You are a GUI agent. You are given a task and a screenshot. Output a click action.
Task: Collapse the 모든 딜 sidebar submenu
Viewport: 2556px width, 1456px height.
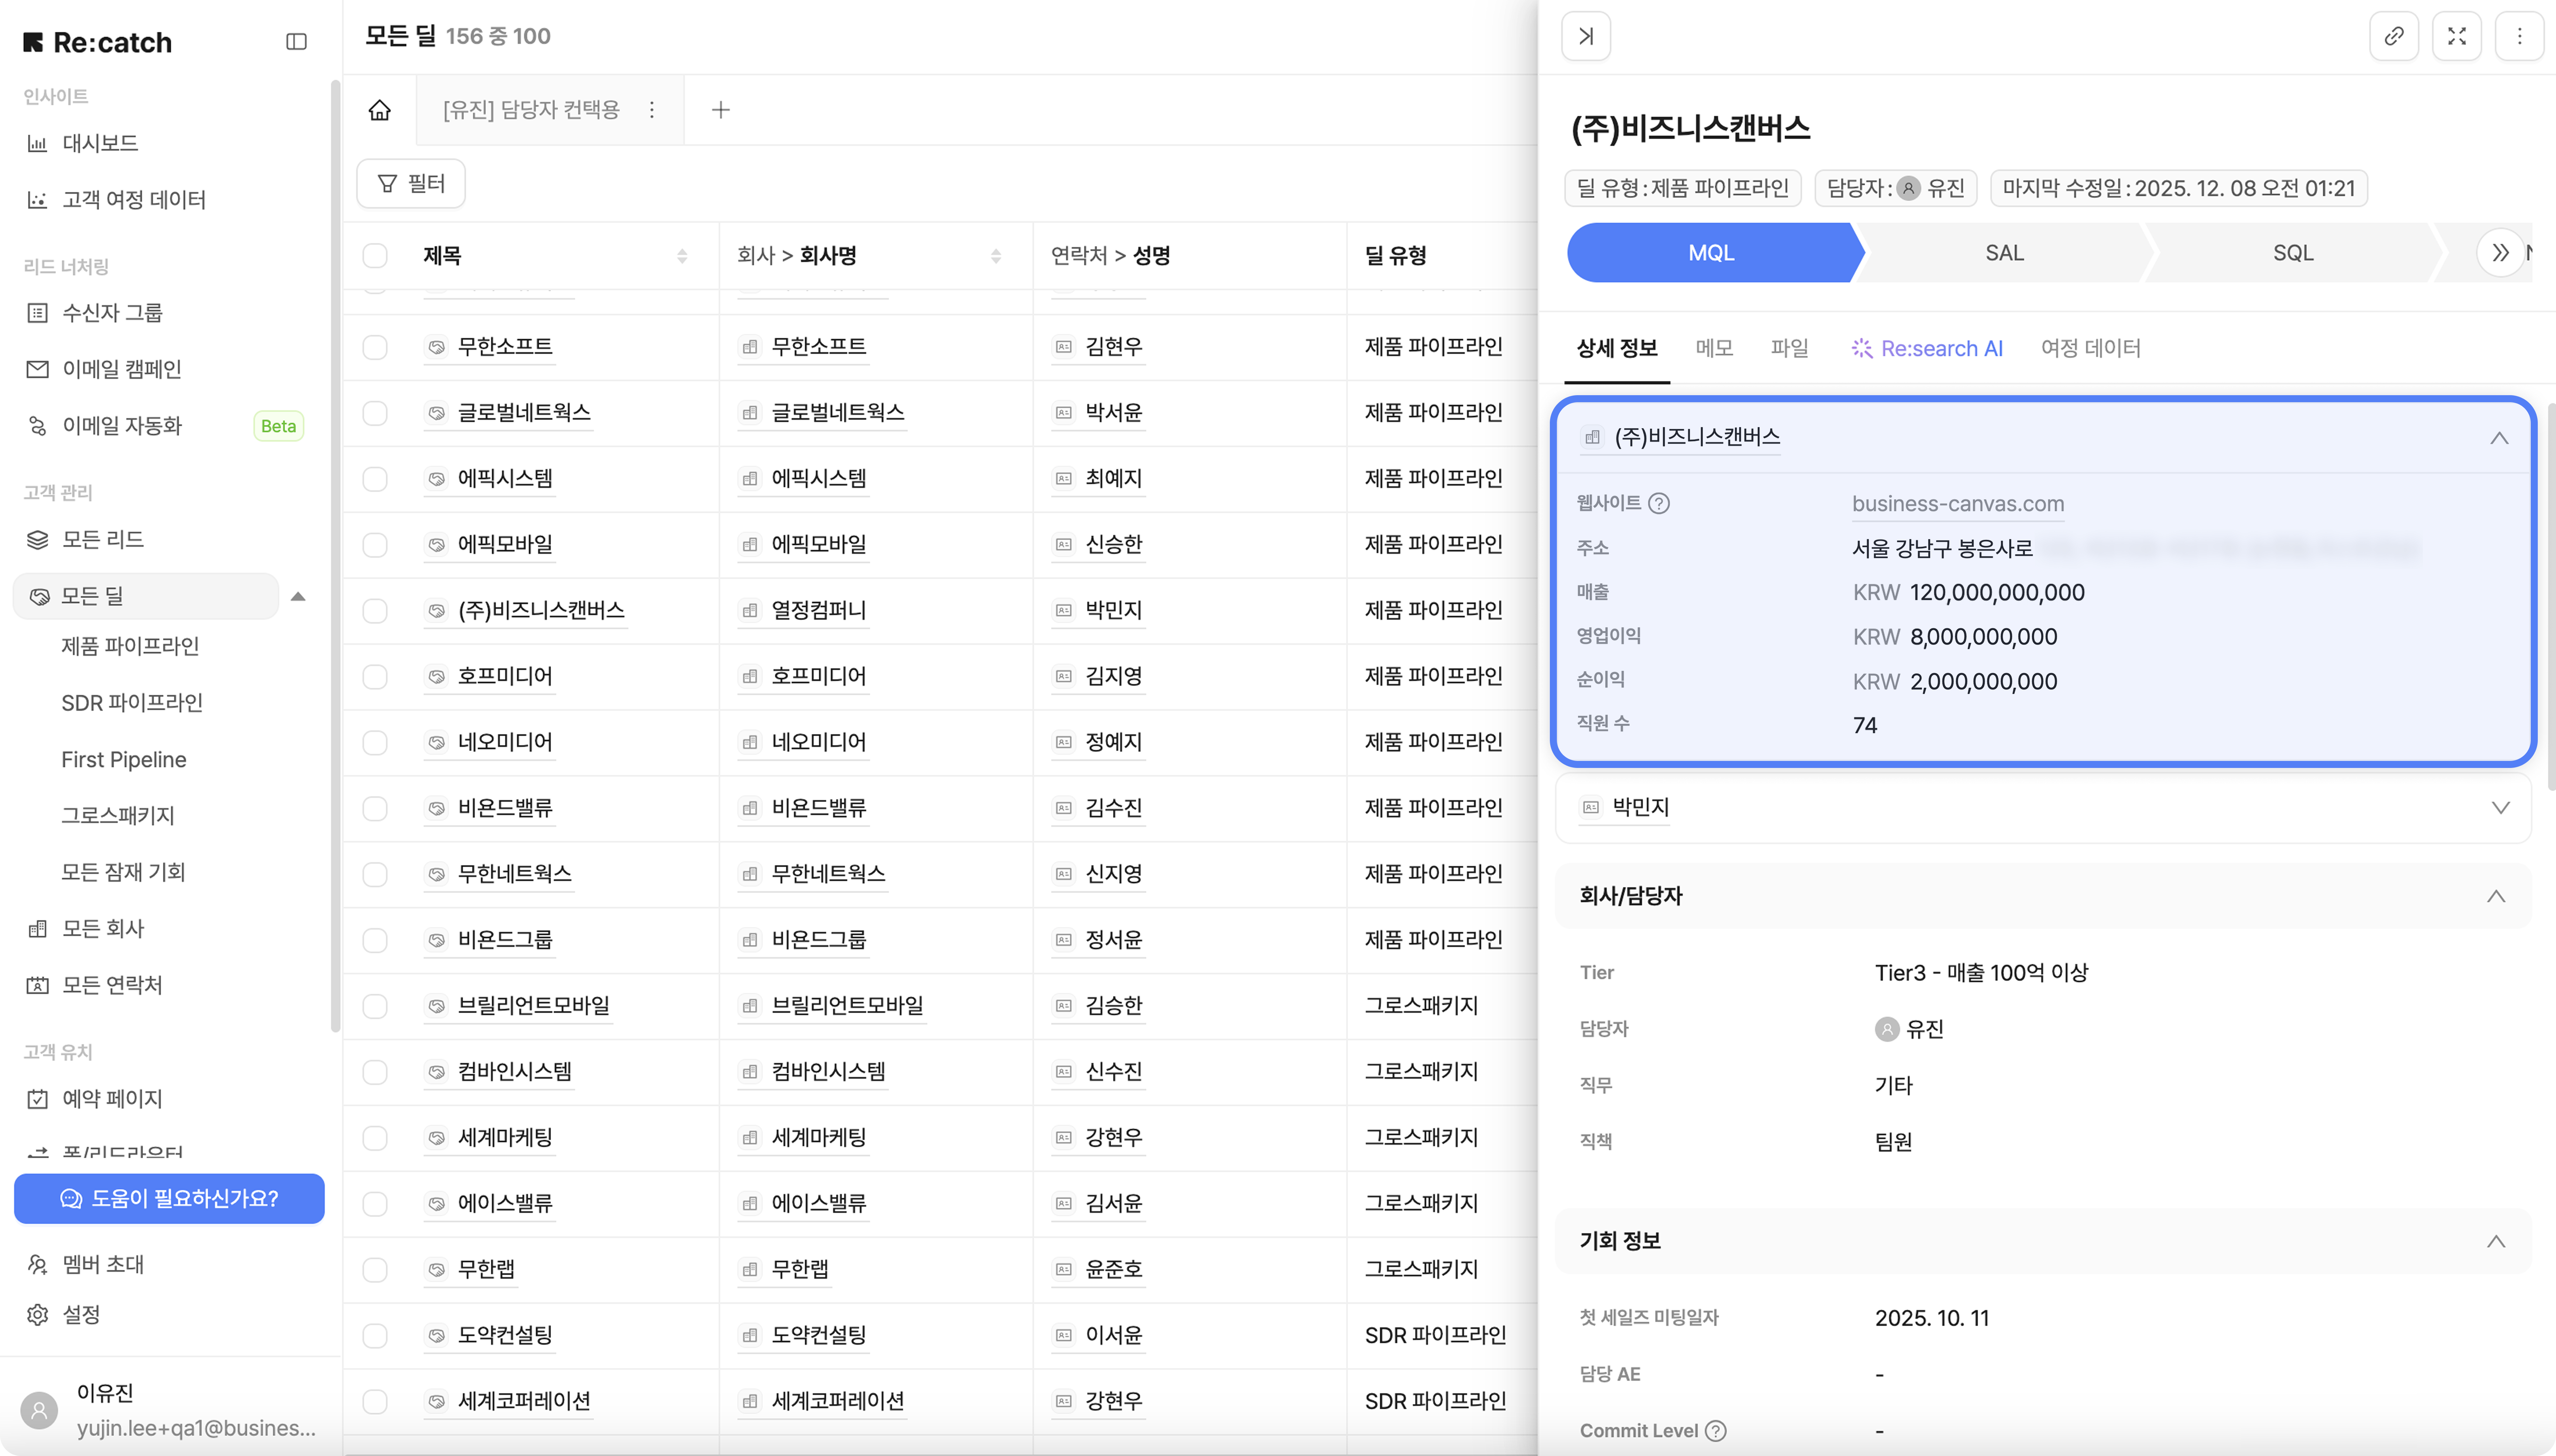[298, 597]
